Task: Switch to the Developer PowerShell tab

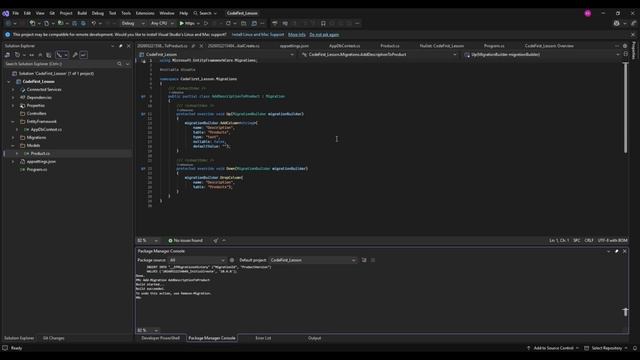Action: coord(160,338)
